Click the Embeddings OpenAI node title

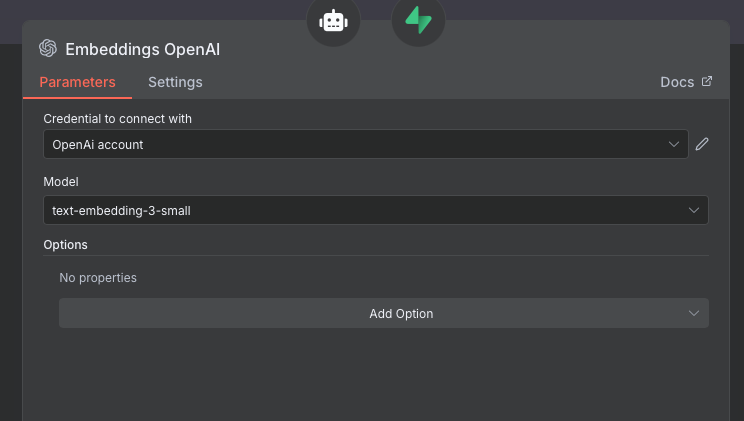pyautogui.click(x=142, y=48)
